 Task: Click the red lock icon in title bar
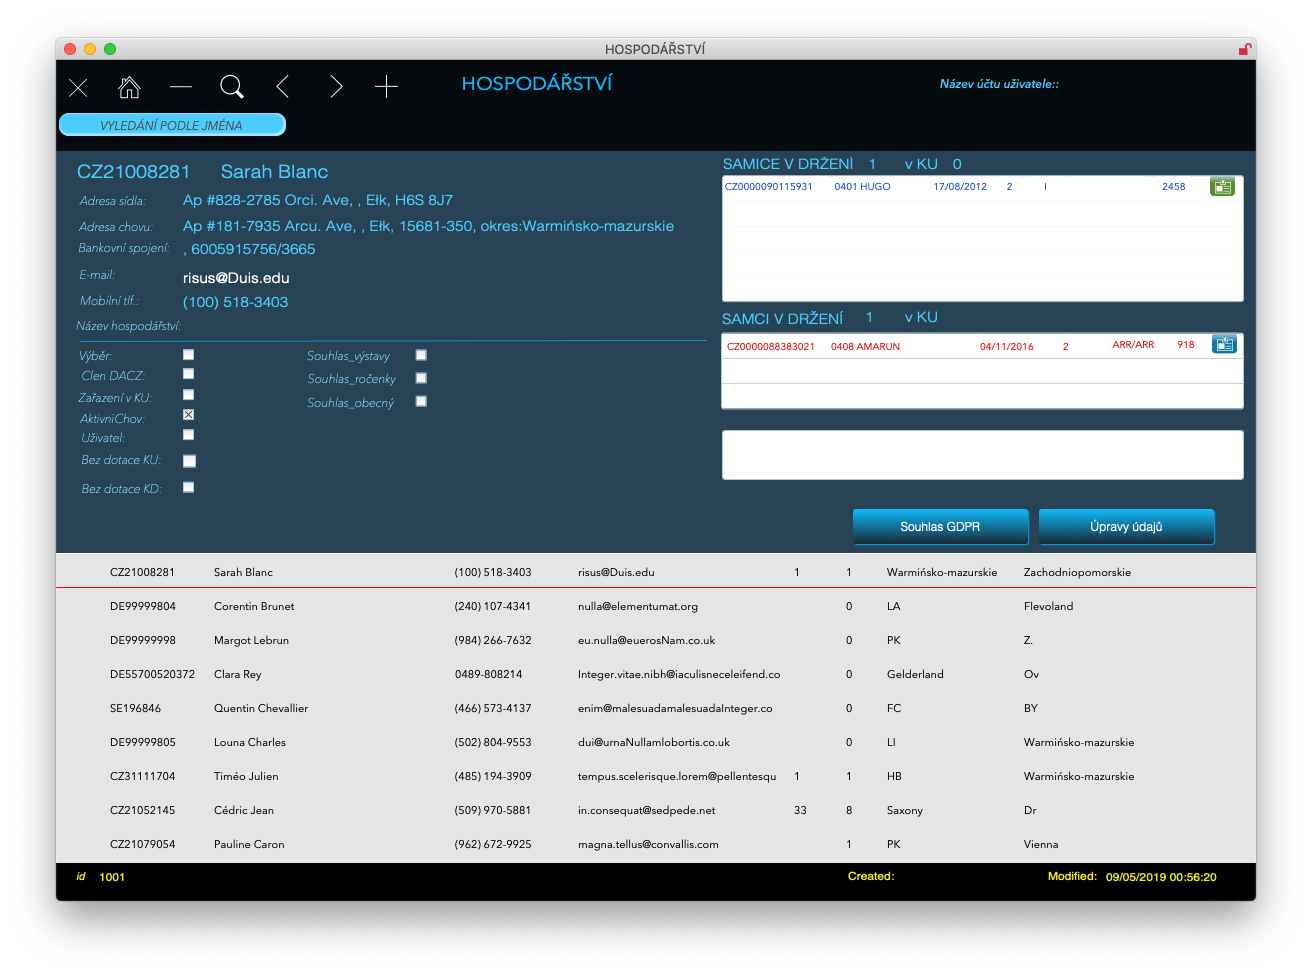coord(1244,49)
